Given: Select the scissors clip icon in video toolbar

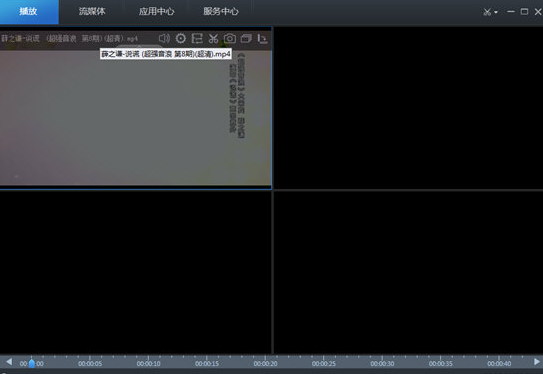Looking at the screenshot, I should (x=213, y=38).
